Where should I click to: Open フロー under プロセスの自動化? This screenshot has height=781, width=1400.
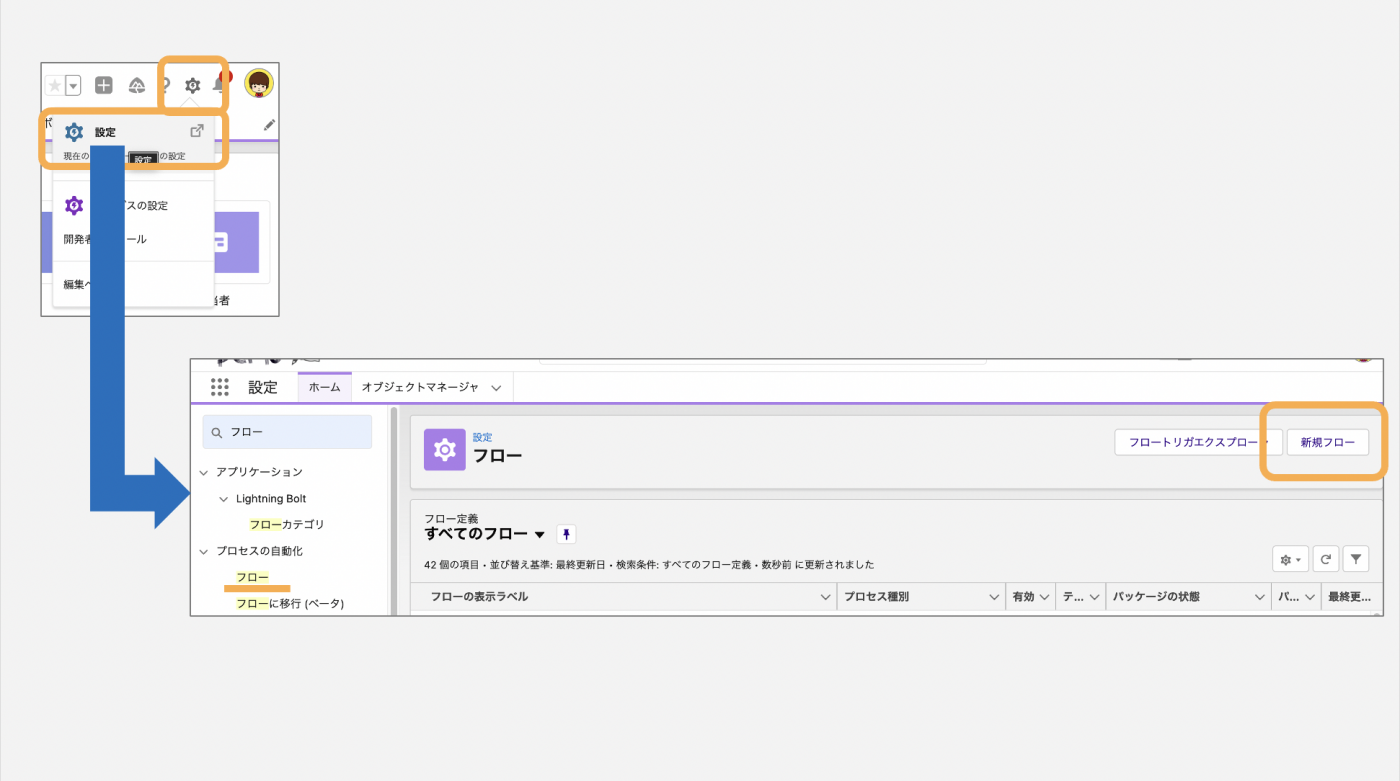253,577
